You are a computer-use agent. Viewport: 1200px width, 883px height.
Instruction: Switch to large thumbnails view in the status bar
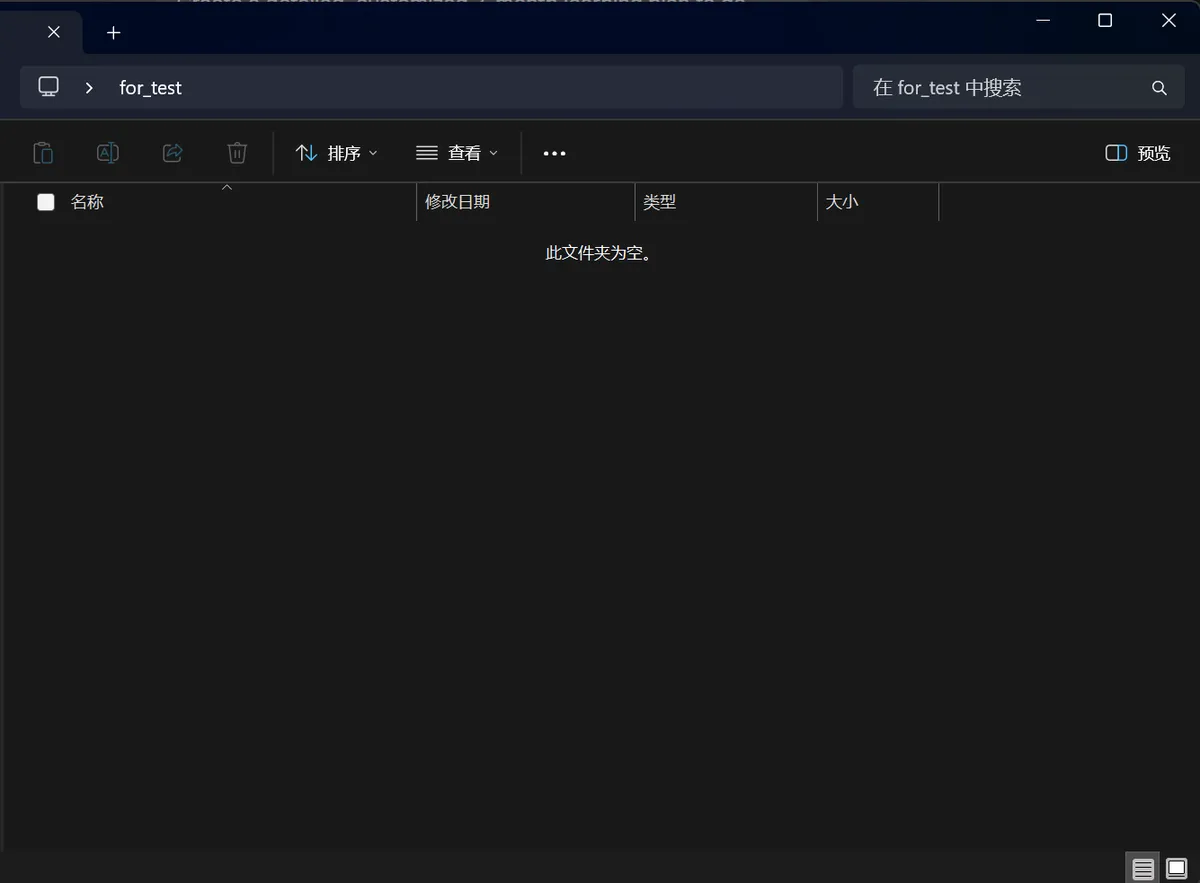pos(1178,867)
